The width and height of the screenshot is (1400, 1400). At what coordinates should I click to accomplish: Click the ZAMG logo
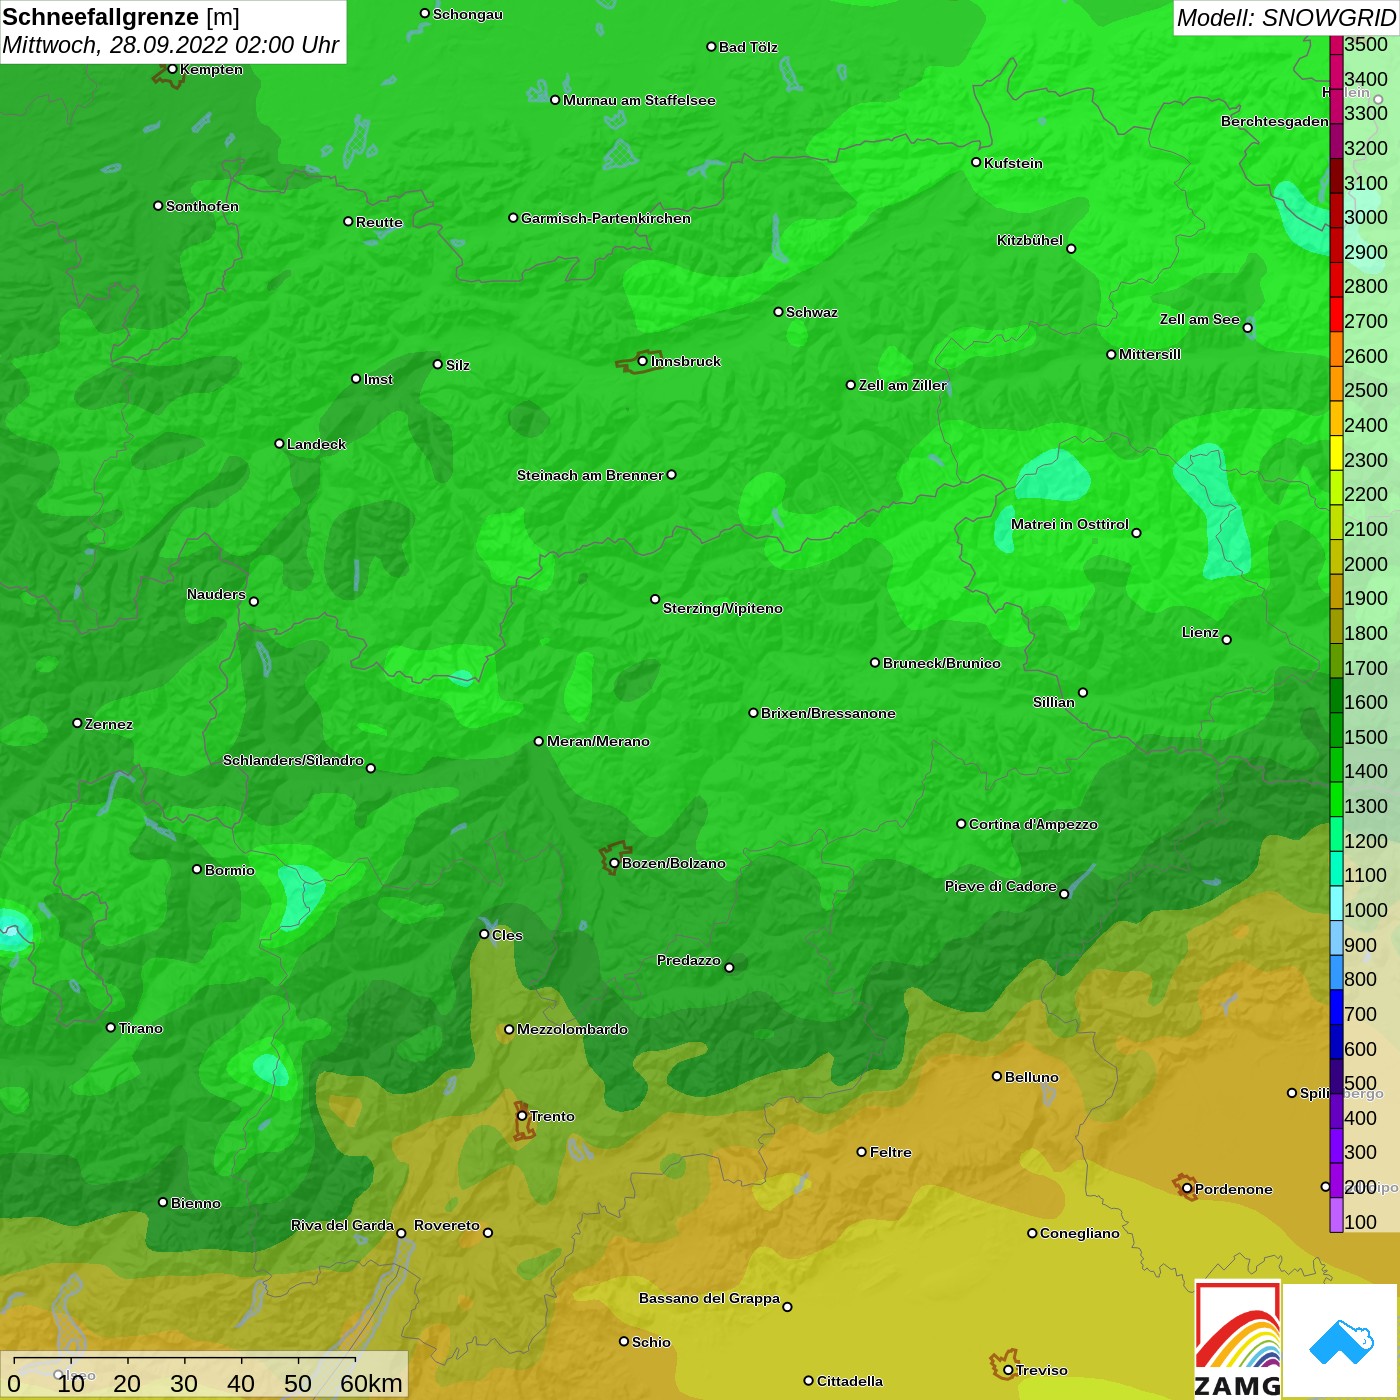pyautogui.click(x=1238, y=1340)
